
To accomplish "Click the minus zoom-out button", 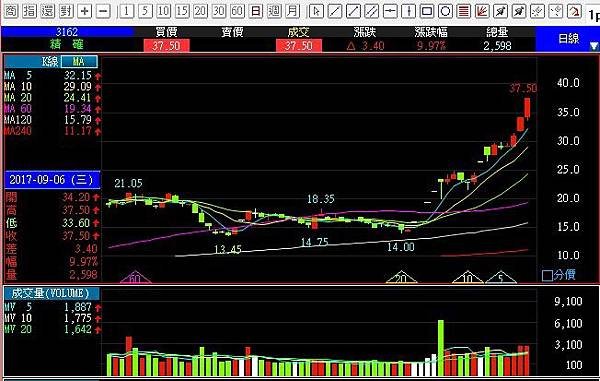I will point(103,11).
